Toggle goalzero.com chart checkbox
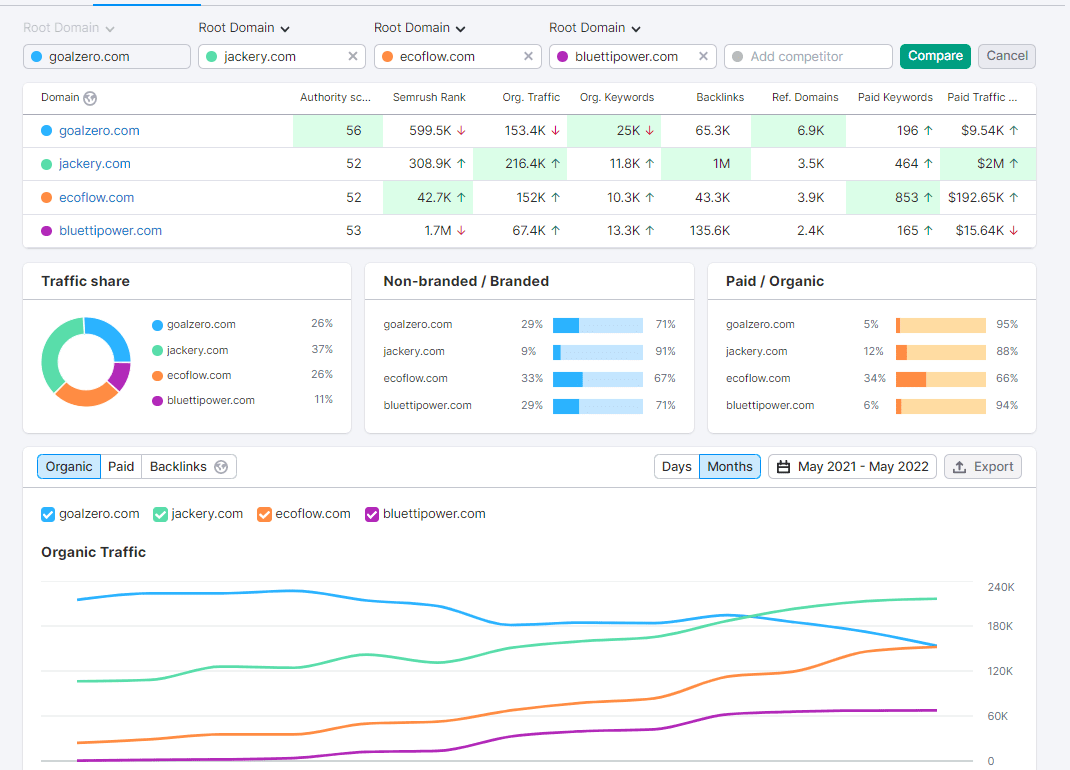The image size is (1070, 770). 48,514
